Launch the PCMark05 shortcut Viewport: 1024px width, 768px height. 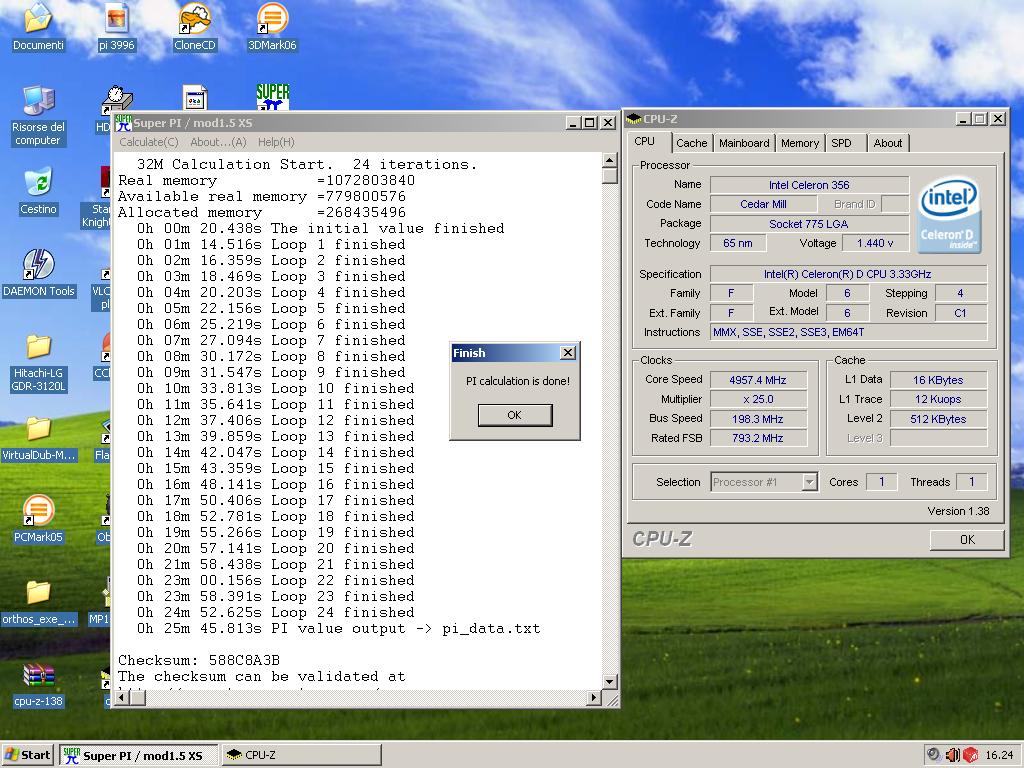coord(39,520)
